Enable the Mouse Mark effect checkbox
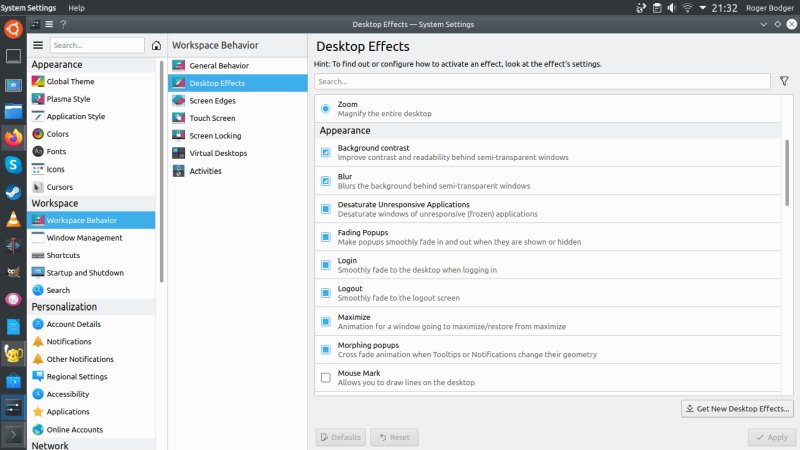 click(326, 377)
